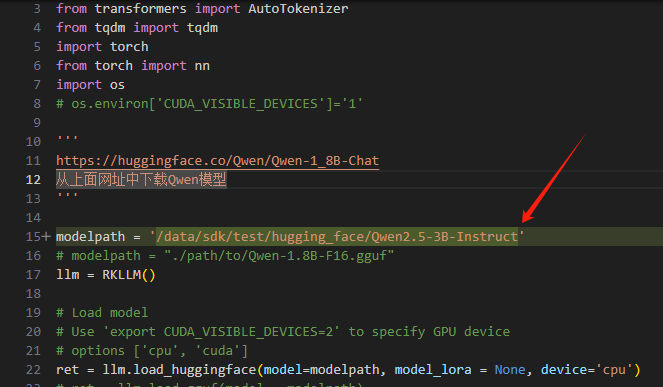Click 'AutoTokenizer' in the transformers import
663x387 pixels.
tap(298, 8)
